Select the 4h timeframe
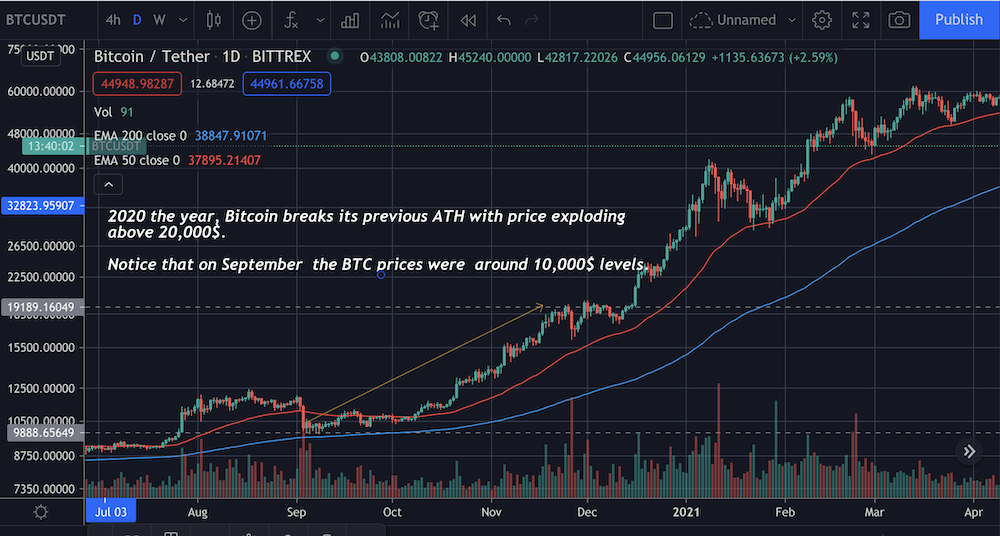This screenshot has height=536, width=1000. [113, 20]
